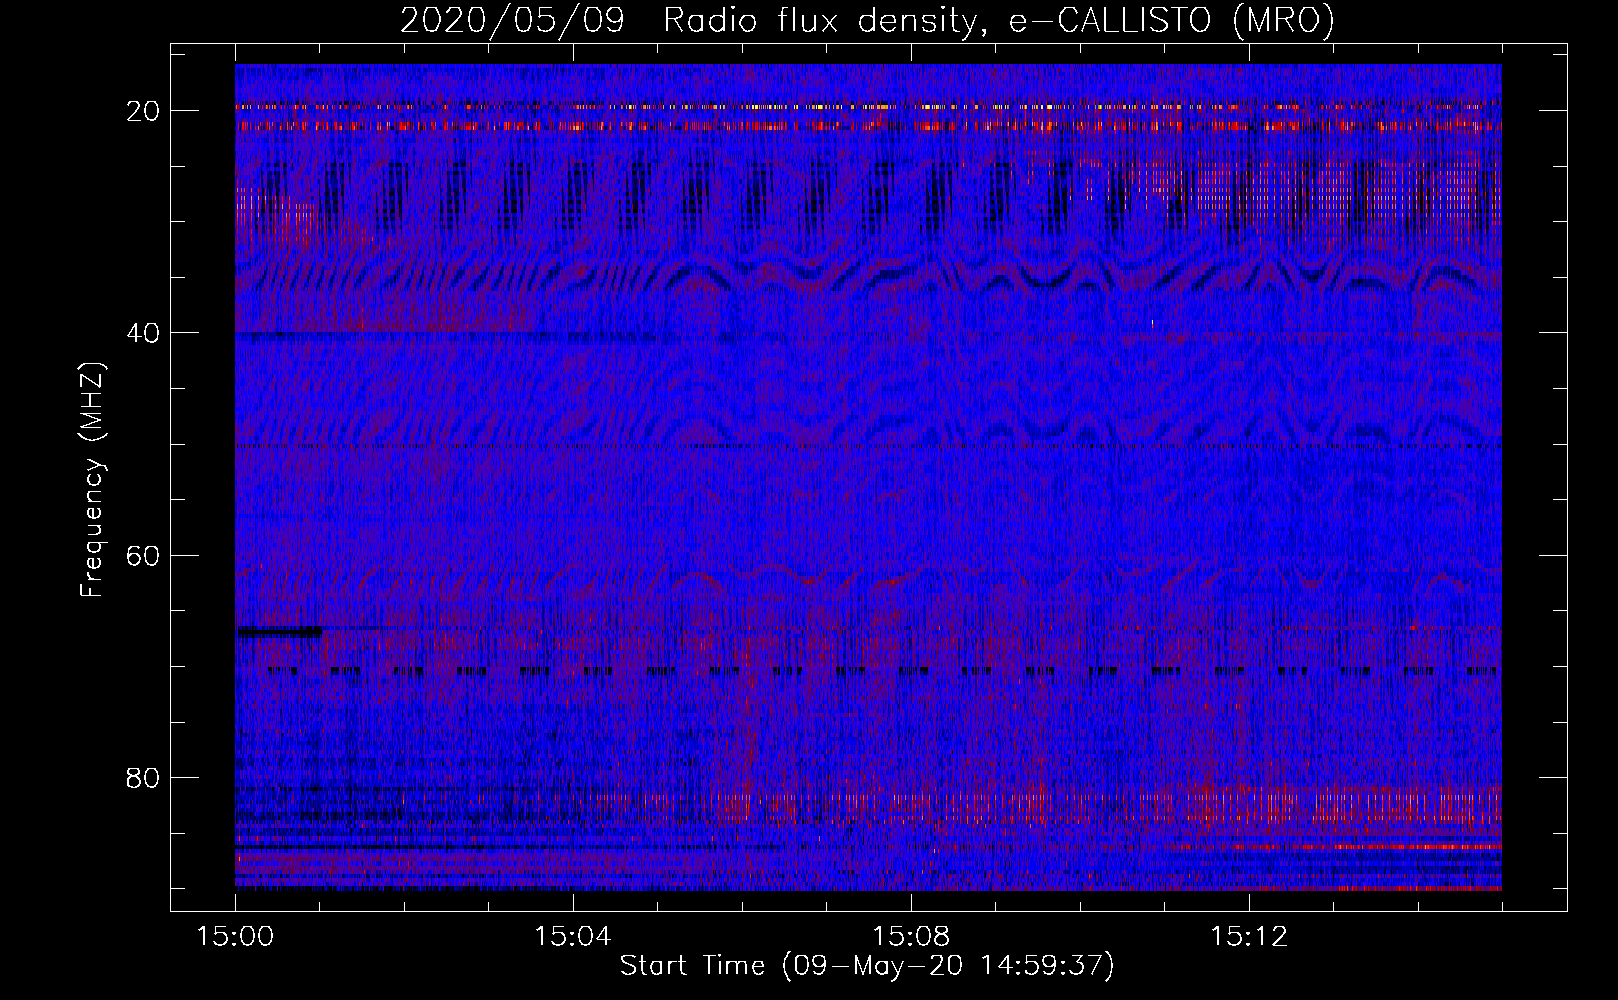Screen dimensions: 1618x1000
Task: Click the '20' frequency tick label
Action: [143, 111]
